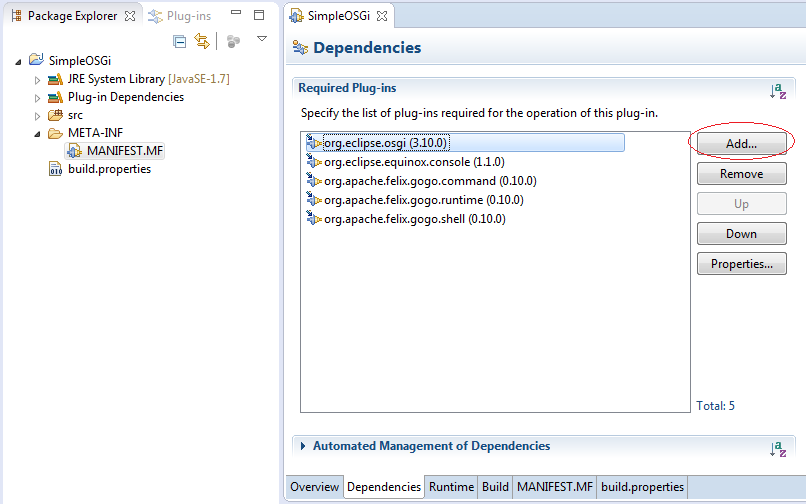806x504 pixels.
Task: Sort Automated Management section alphabetically icon
Action: pyautogui.click(x=778, y=449)
